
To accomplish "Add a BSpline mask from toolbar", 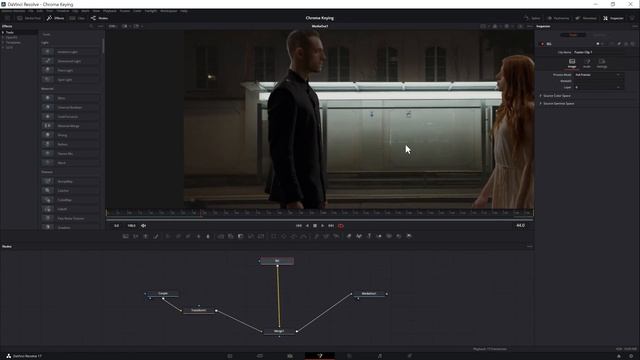I will (304, 236).
